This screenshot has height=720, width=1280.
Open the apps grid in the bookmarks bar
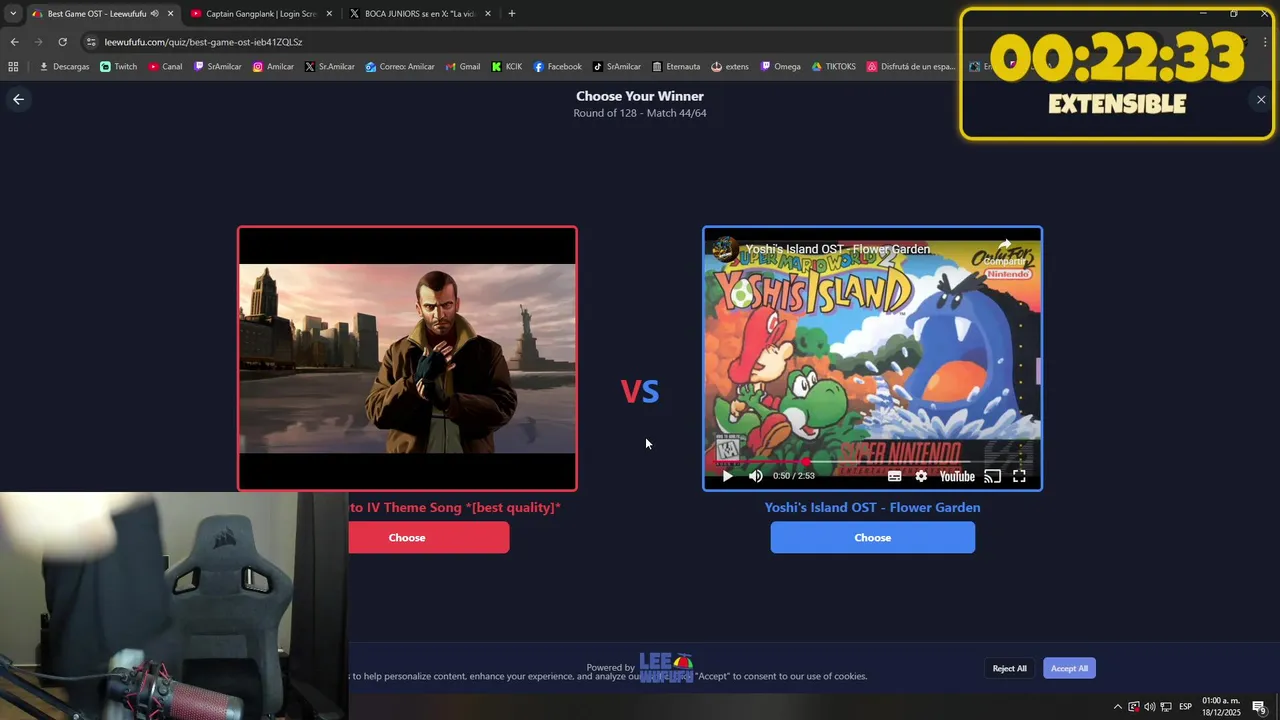(13, 67)
